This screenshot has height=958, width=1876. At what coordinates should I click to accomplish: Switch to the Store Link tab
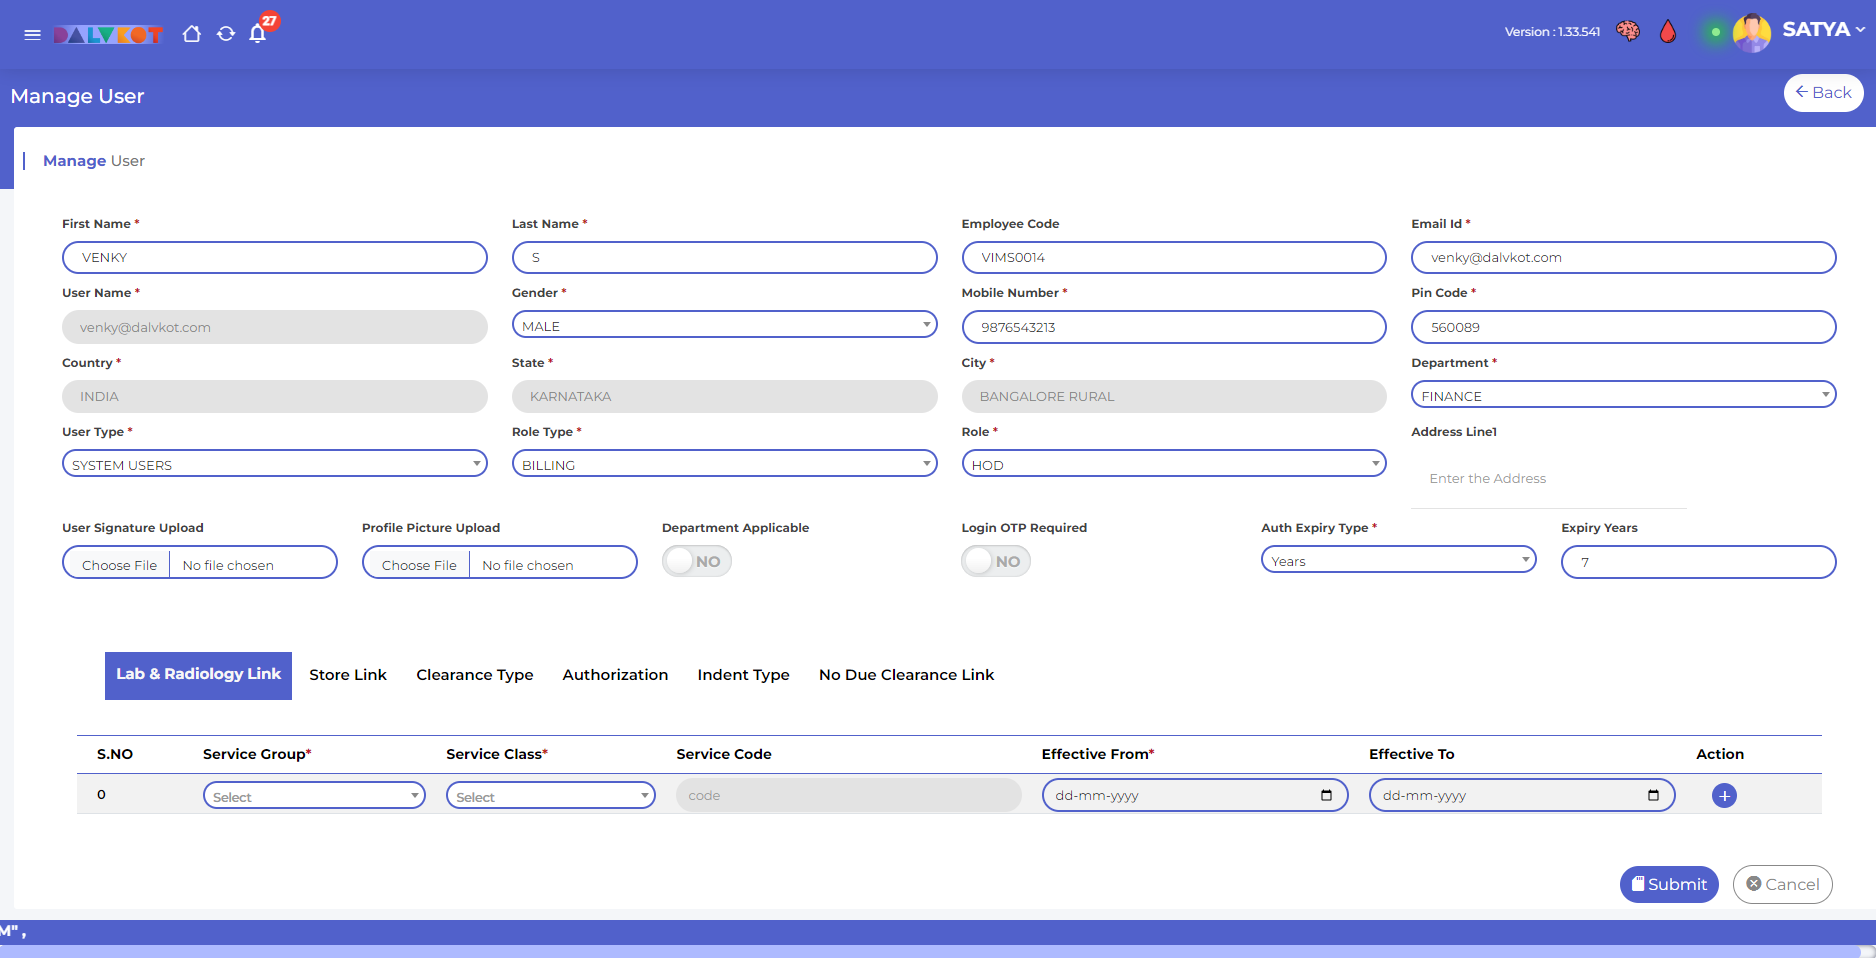click(348, 675)
